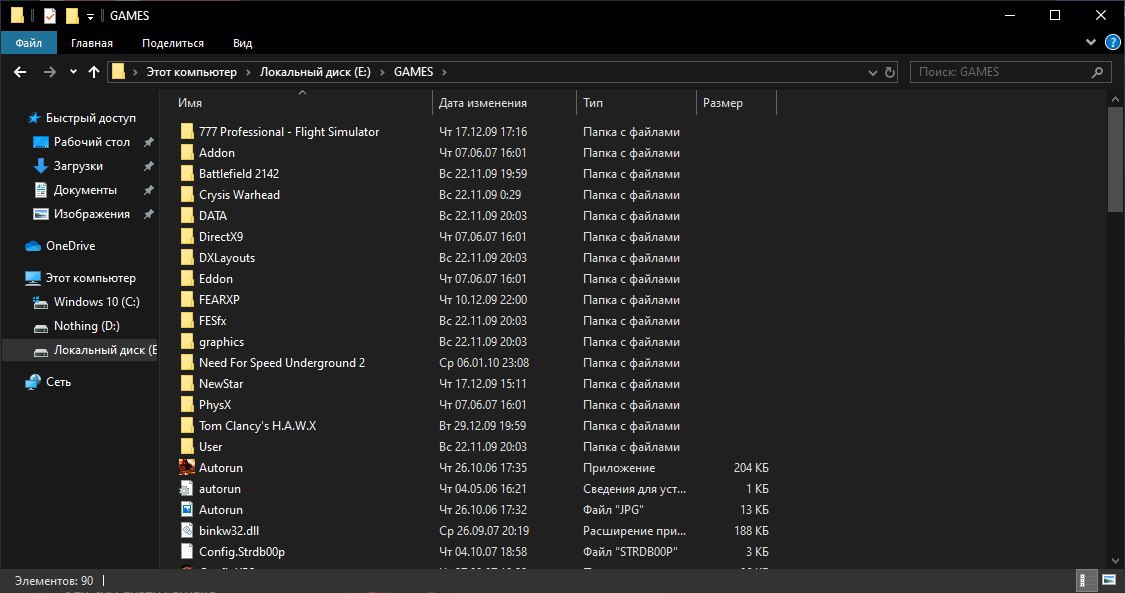Expand the address bar history dropdown
The width and height of the screenshot is (1125, 593).
pyautogui.click(x=872, y=72)
